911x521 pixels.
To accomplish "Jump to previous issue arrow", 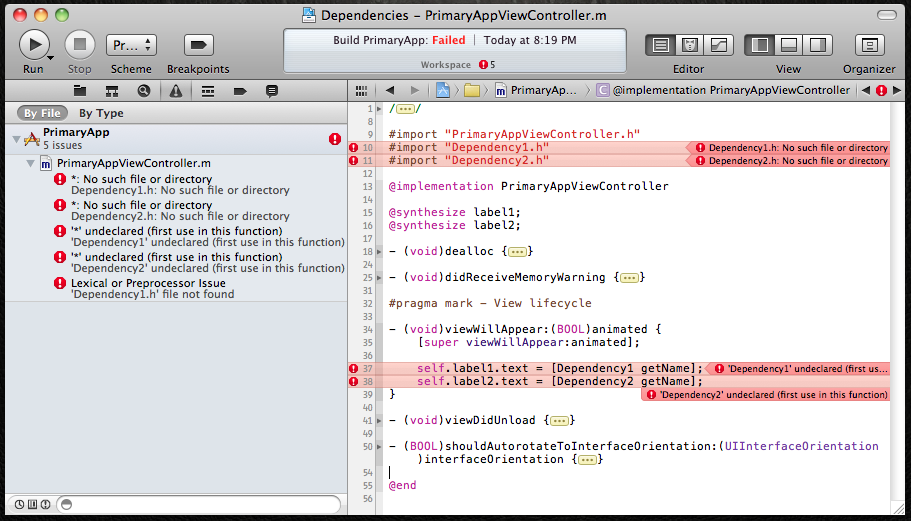I will (x=866, y=91).
